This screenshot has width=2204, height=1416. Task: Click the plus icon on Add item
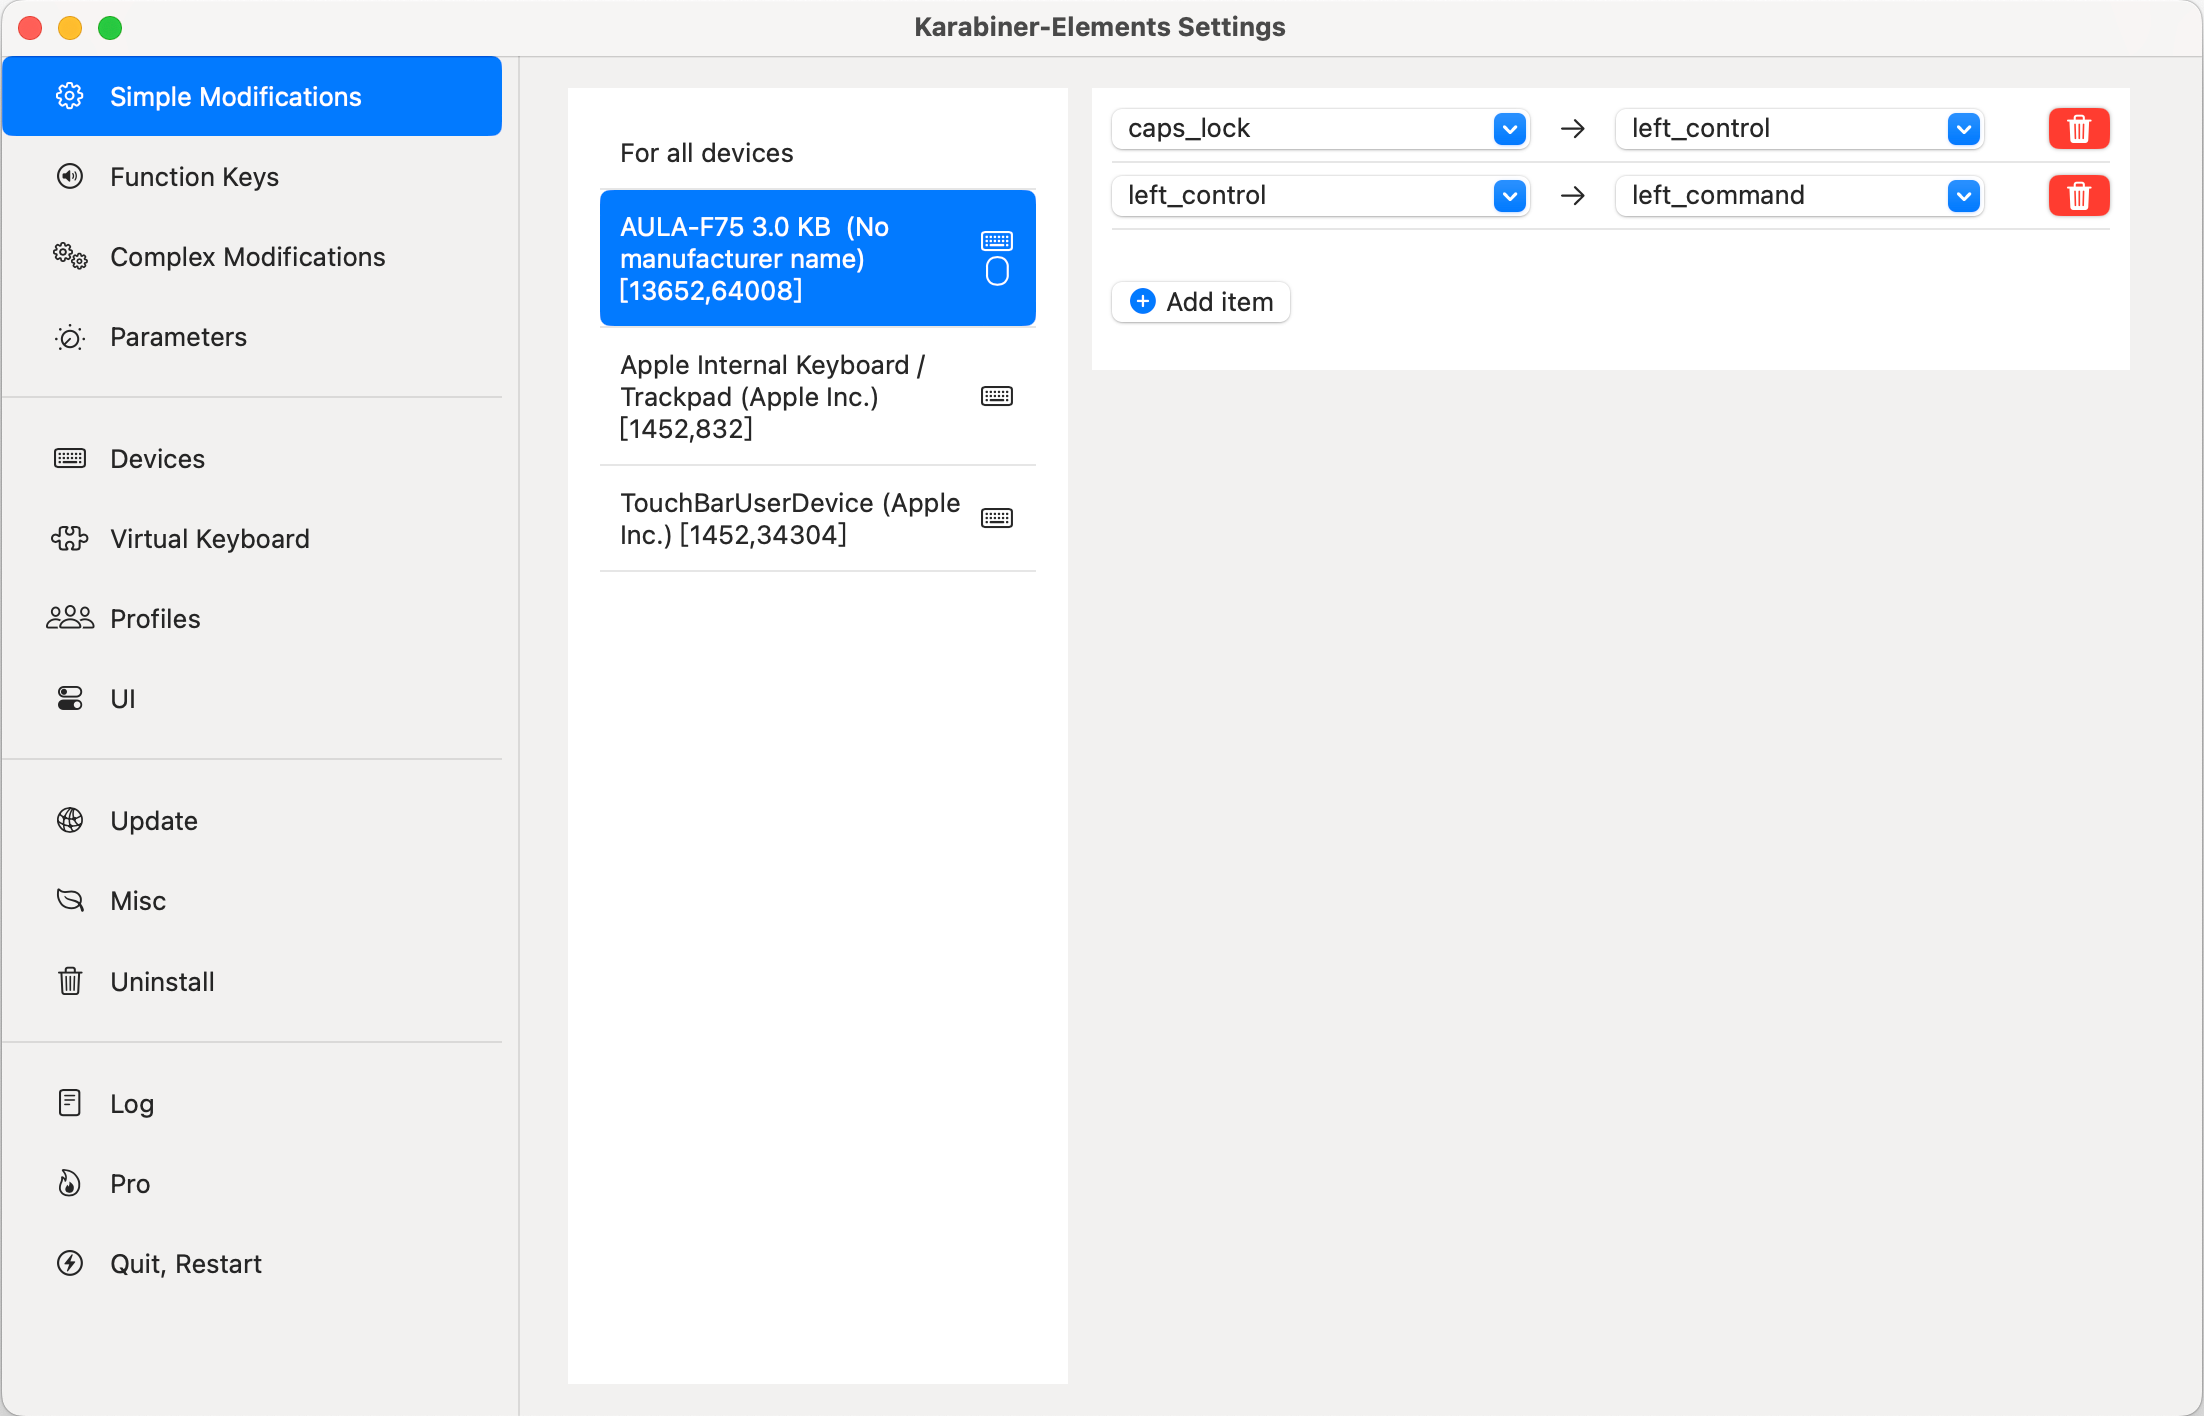pos(1143,301)
